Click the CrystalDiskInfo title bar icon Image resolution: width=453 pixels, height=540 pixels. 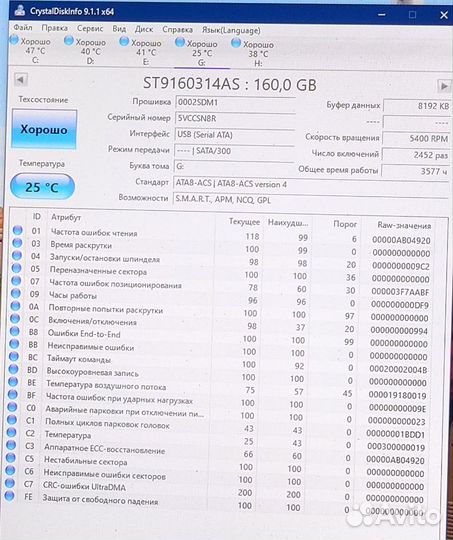pos(20,11)
